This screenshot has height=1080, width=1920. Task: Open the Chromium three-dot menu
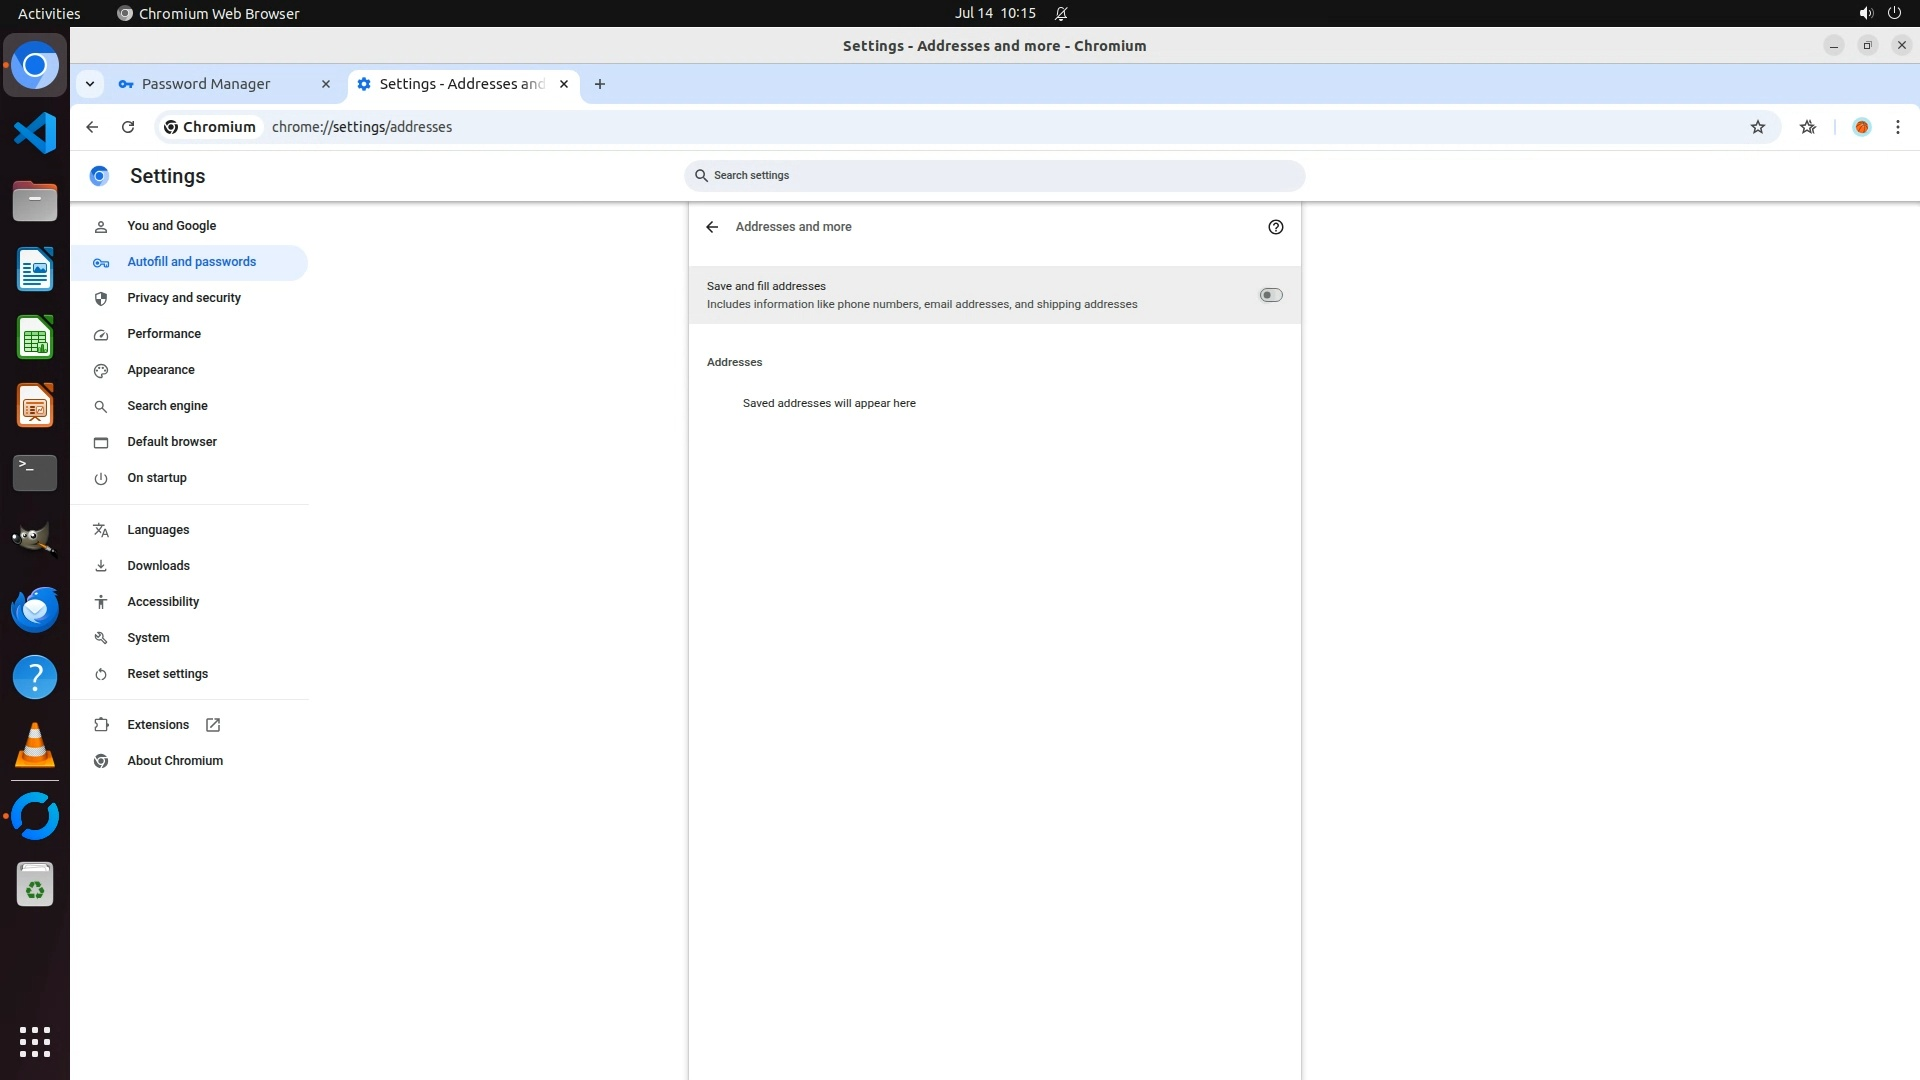click(x=1897, y=127)
